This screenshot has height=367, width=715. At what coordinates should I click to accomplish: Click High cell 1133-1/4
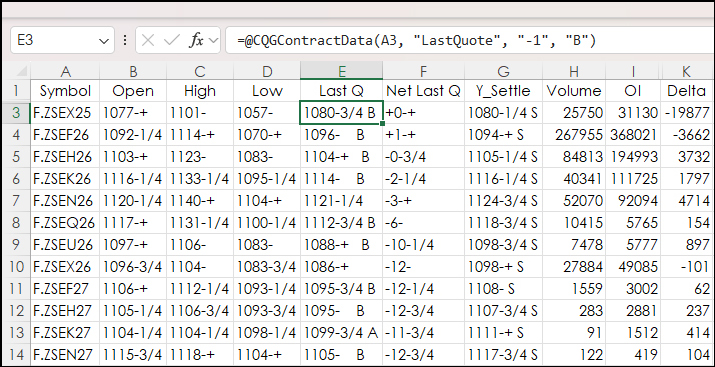200,179
